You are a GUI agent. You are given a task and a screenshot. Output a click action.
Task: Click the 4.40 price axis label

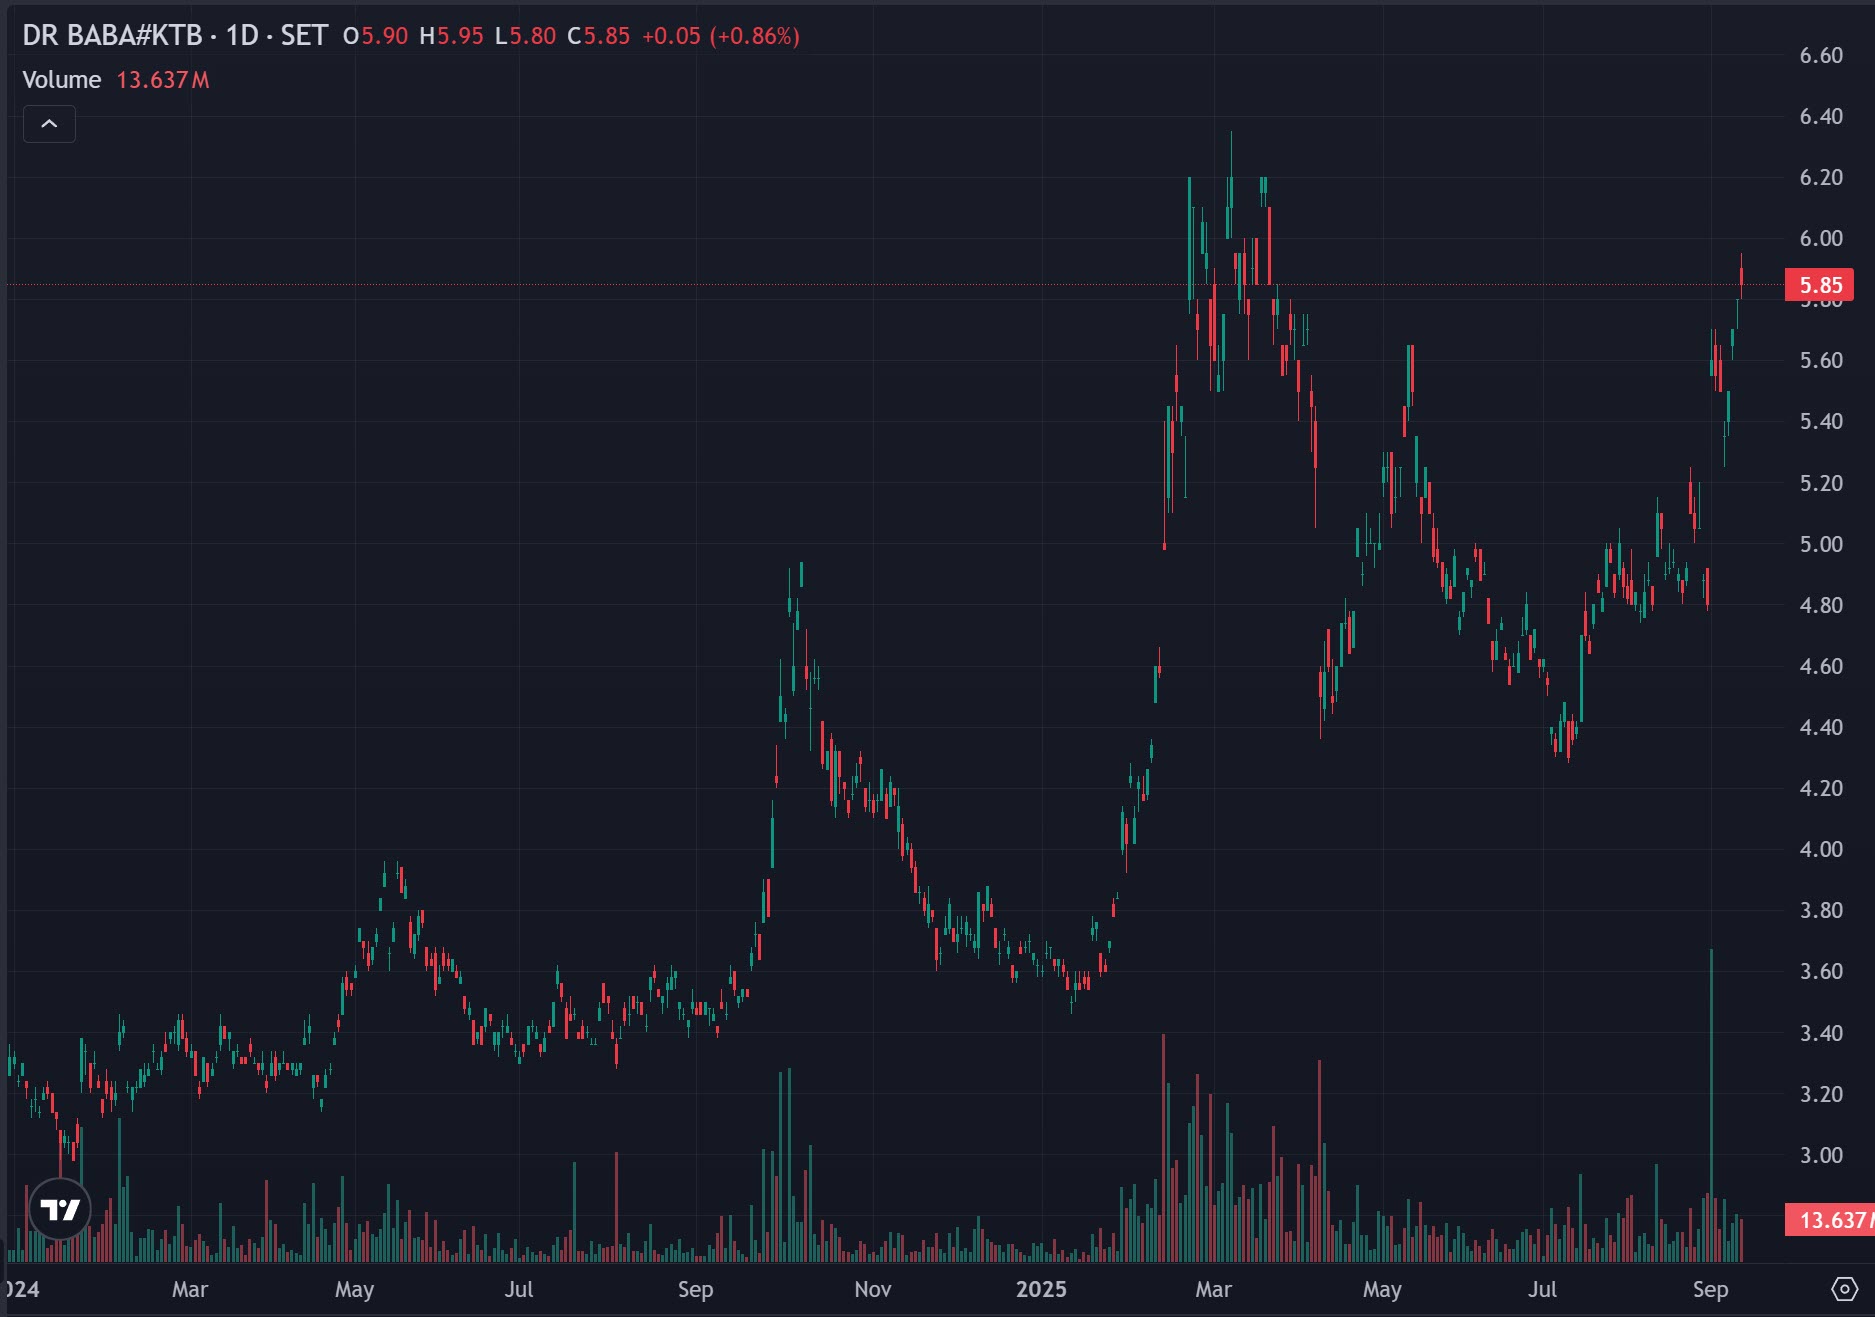click(1821, 728)
